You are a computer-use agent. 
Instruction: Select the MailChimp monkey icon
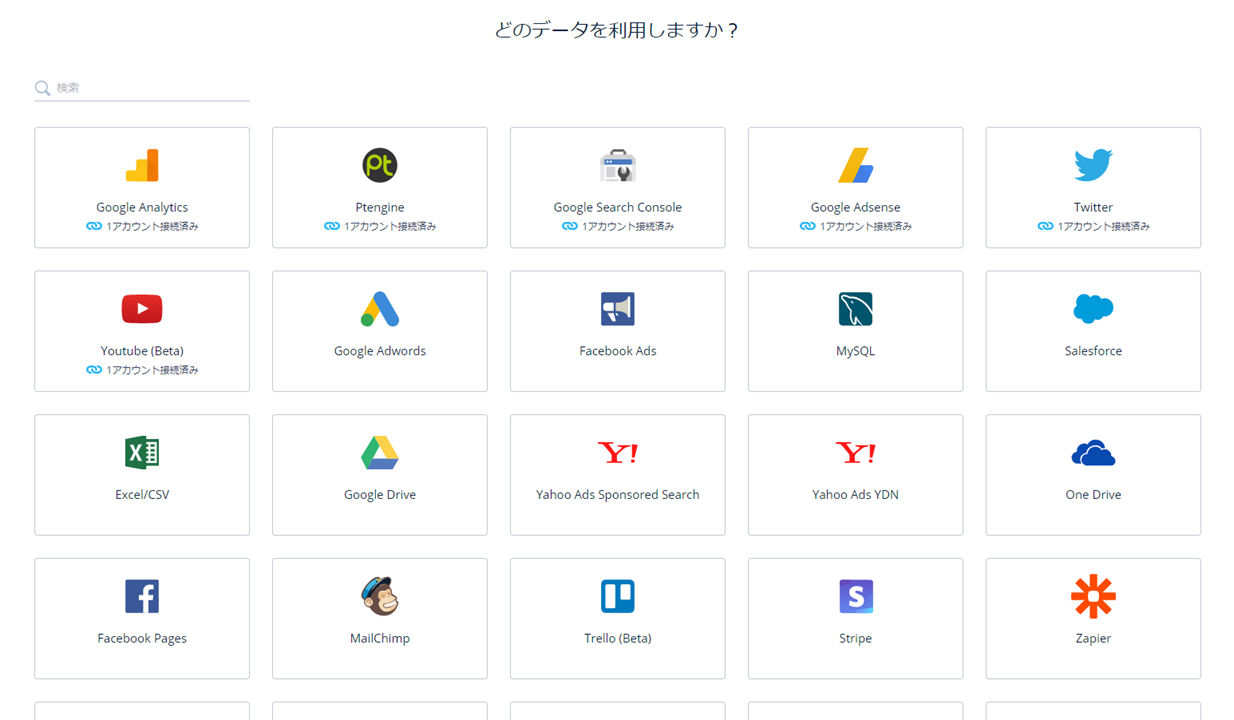point(380,596)
